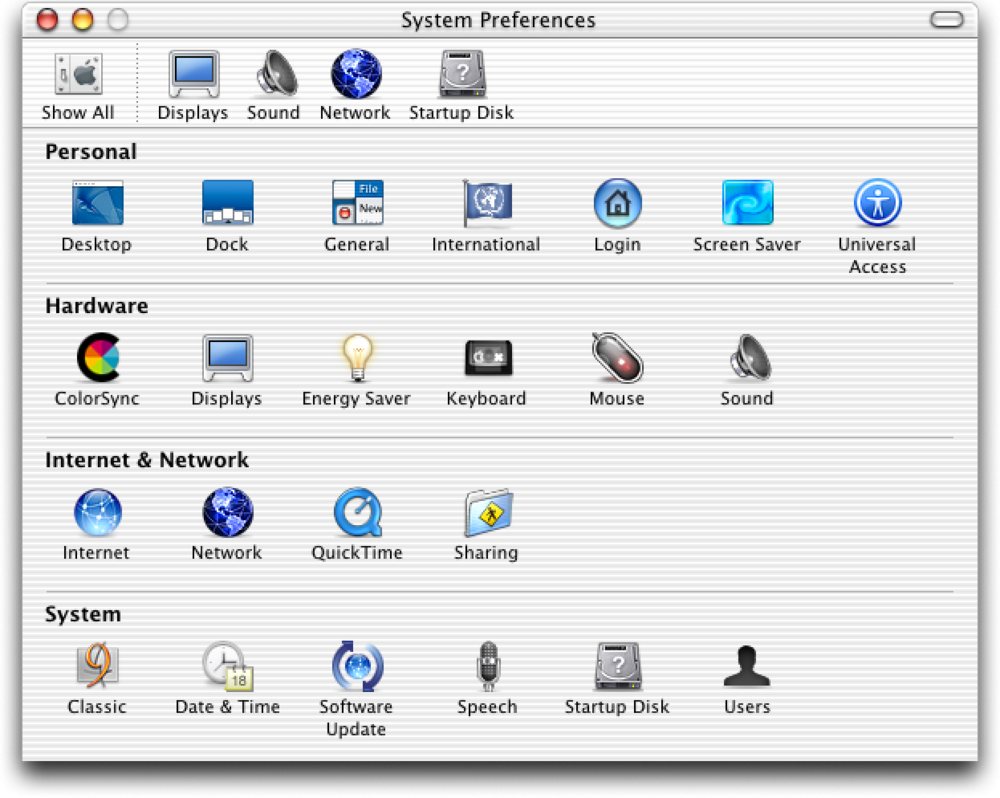Viewport: 1000px width, 798px height.
Task: Open the Sharing folder icon
Action: coord(489,512)
